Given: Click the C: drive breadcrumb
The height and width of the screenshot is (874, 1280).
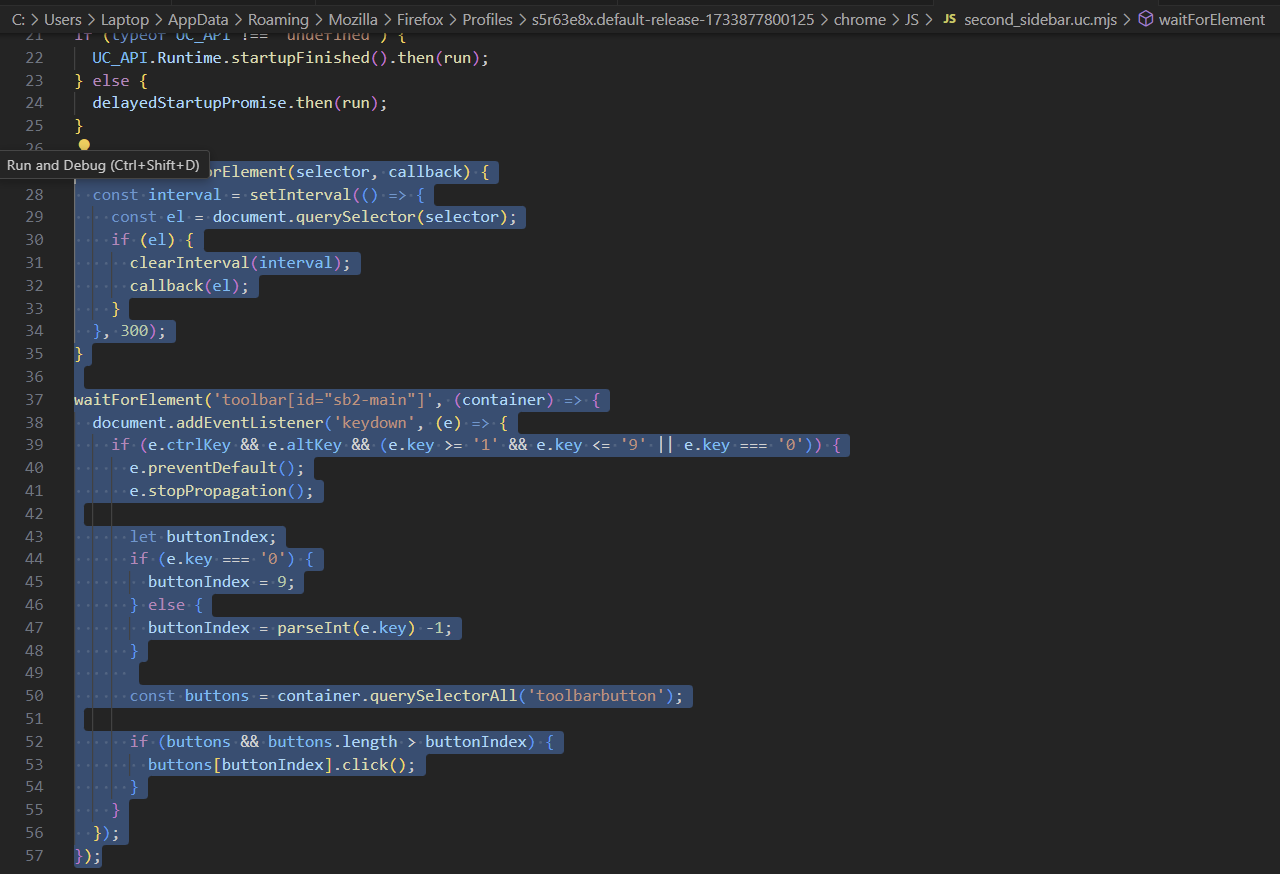Looking at the screenshot, I should (x=18, y=19).
